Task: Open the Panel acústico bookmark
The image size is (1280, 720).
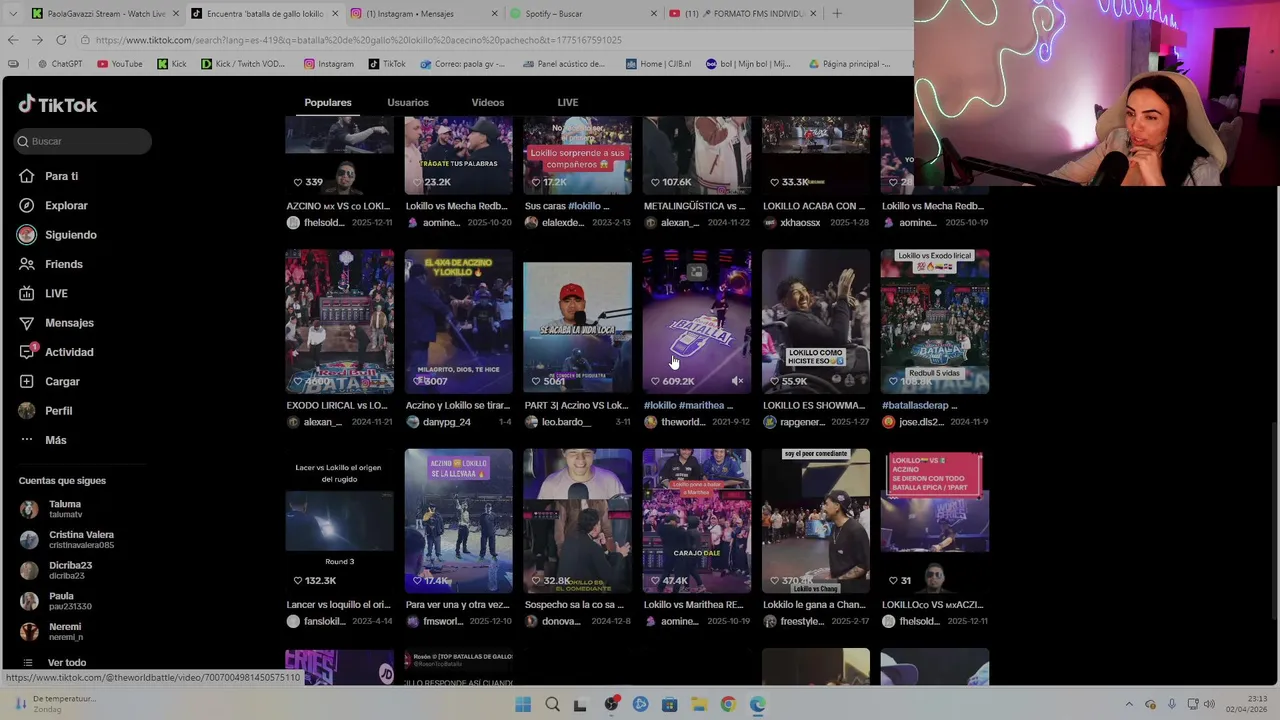Action: [564, 64]
